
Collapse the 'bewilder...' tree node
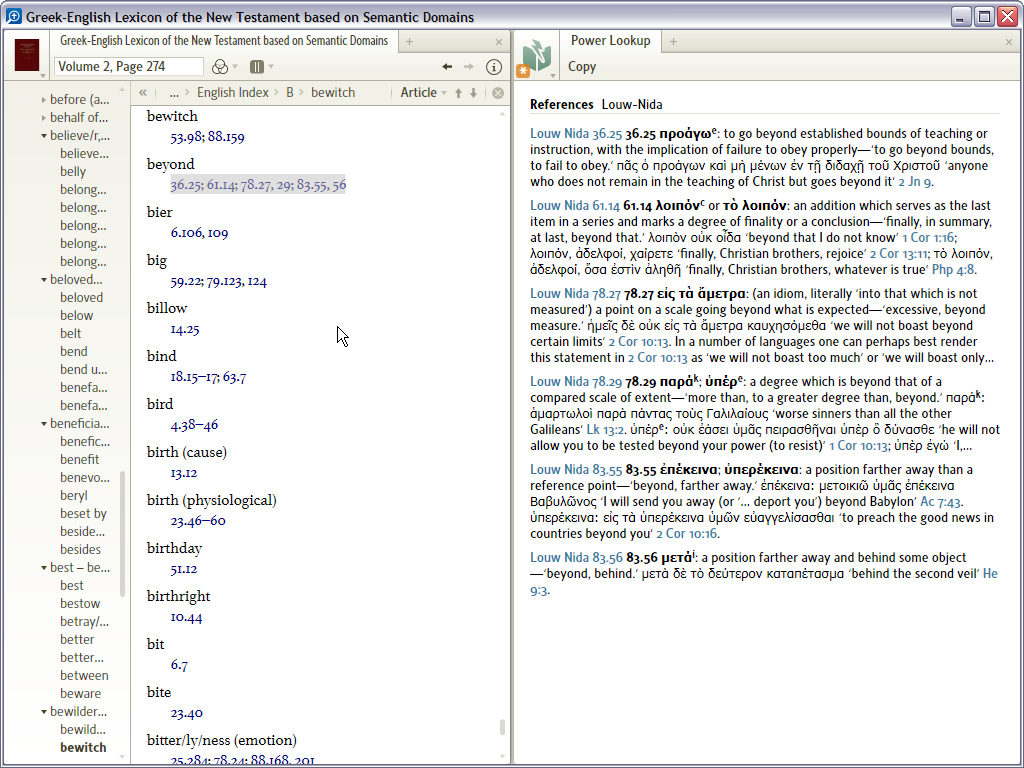44,712
